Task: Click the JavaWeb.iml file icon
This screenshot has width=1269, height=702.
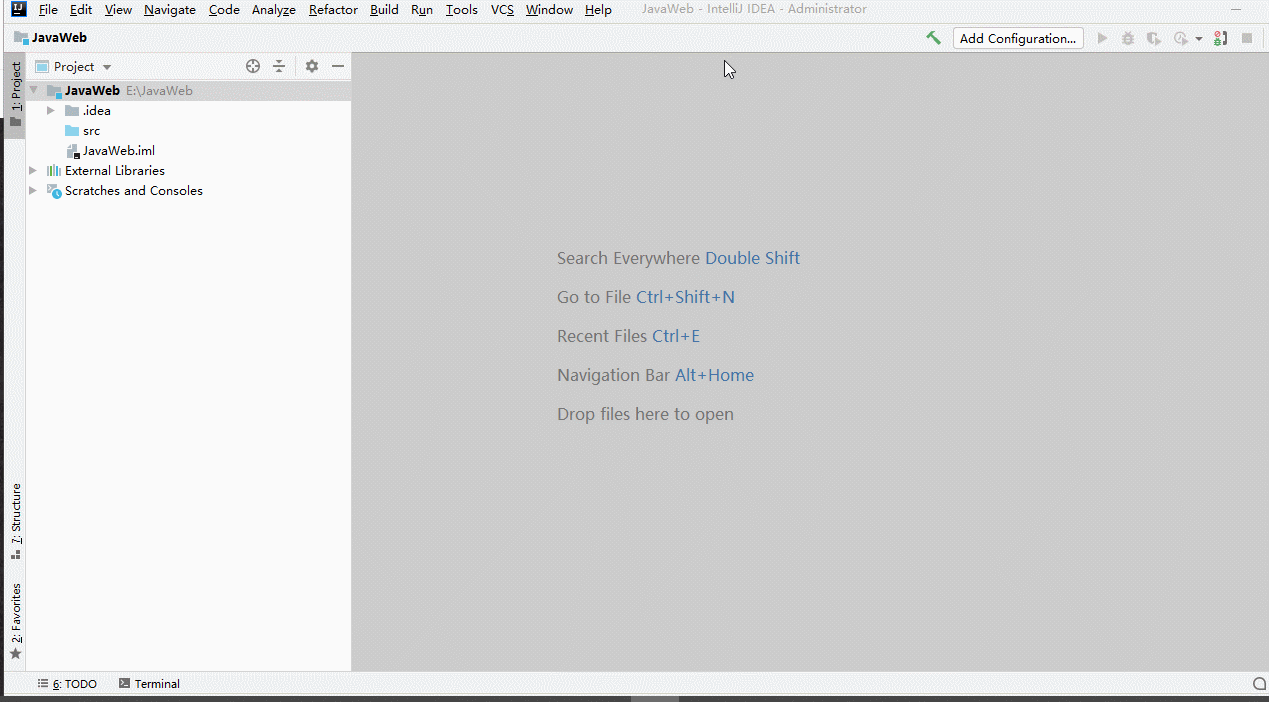Action: click(72, 151)
